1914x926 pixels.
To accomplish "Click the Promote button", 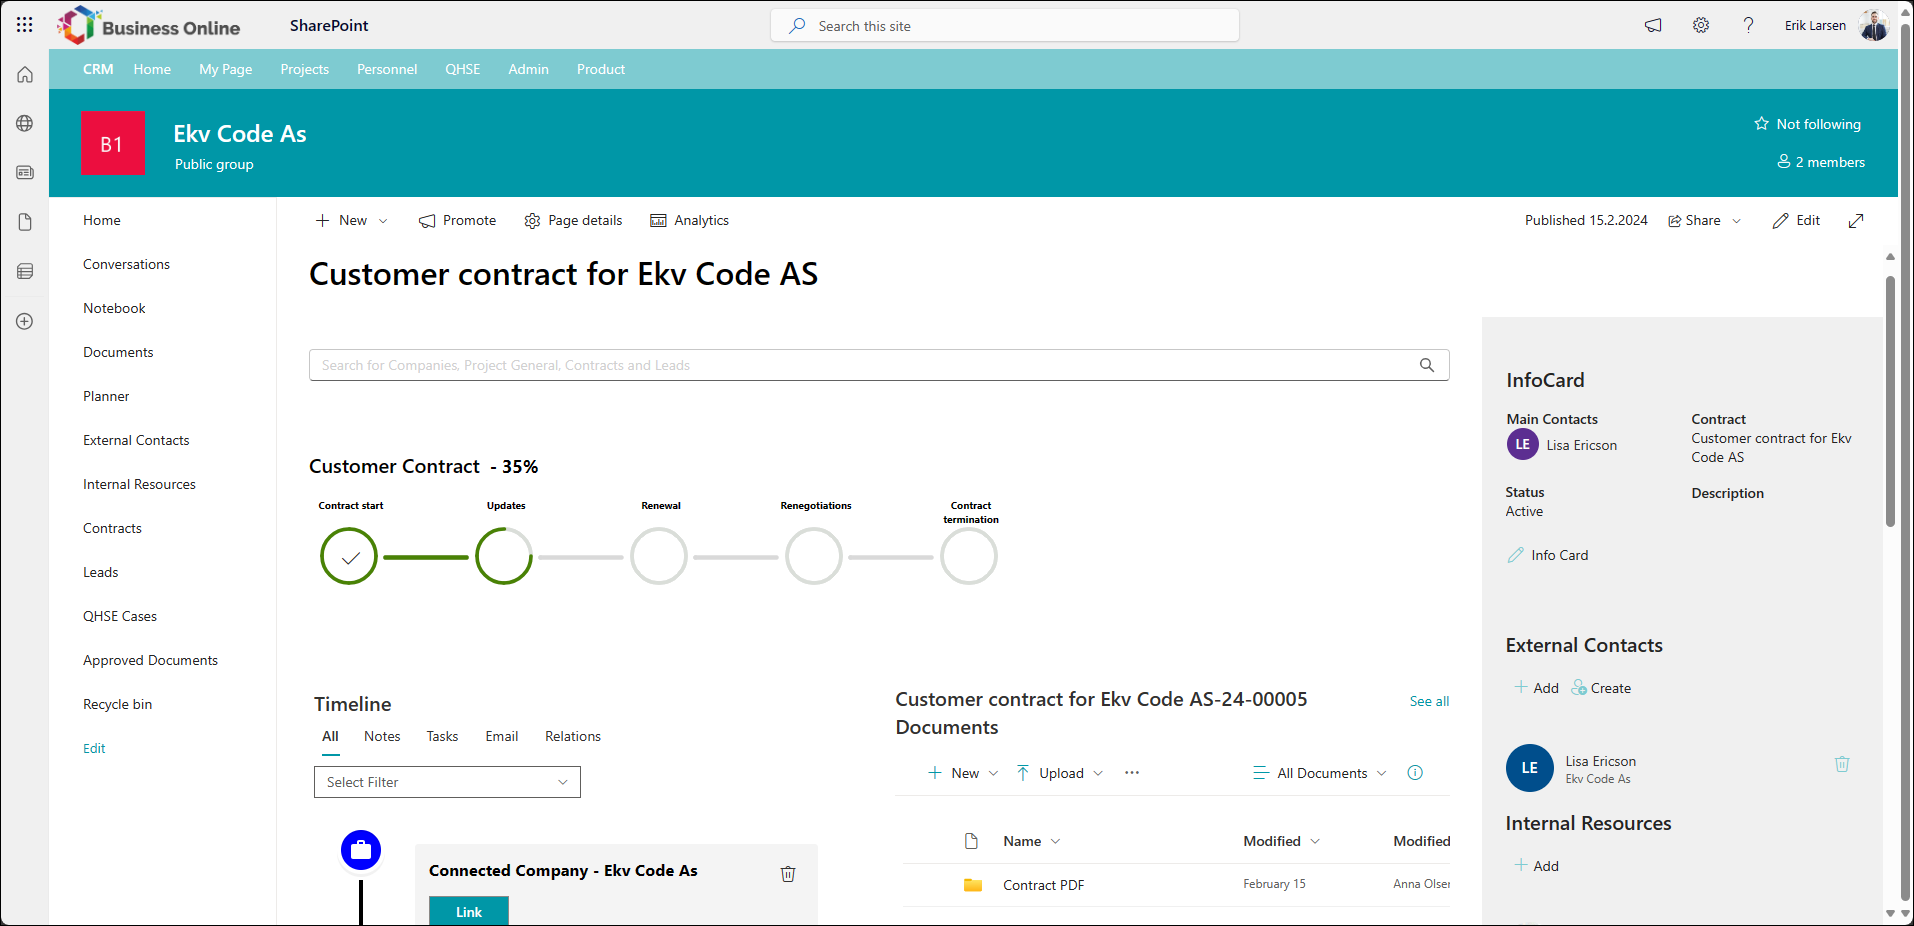I will coord(457,221).
